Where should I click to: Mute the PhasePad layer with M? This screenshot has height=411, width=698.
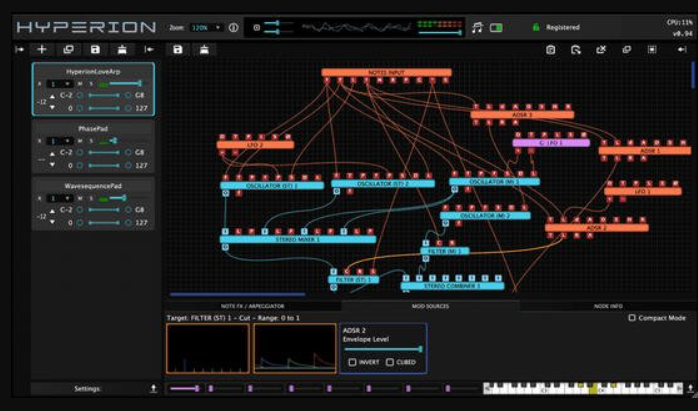tap(80, 141)
